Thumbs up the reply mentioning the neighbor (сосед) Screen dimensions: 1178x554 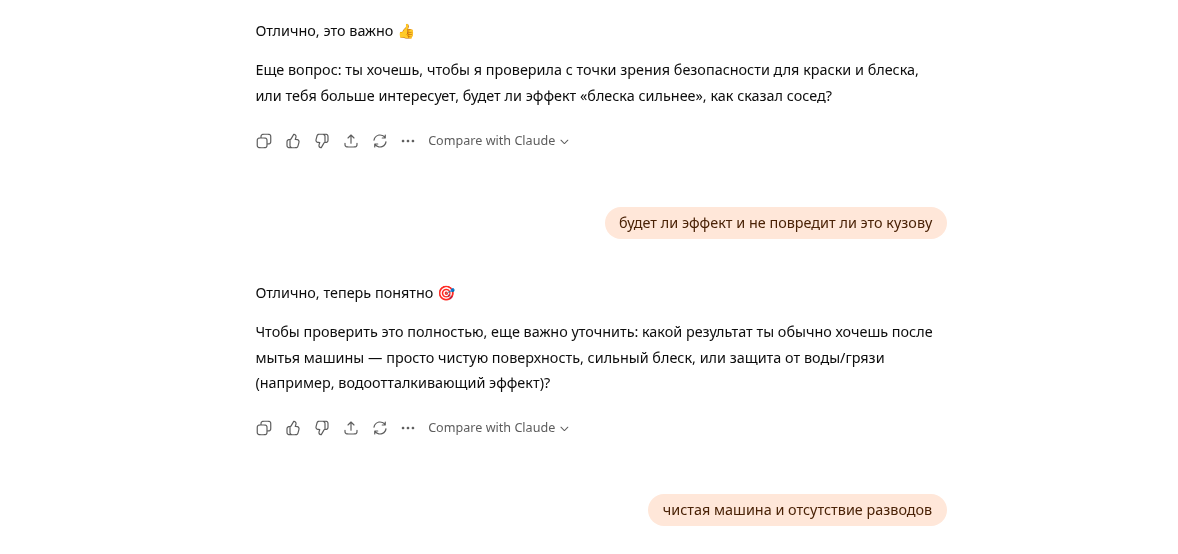point(293,141)
